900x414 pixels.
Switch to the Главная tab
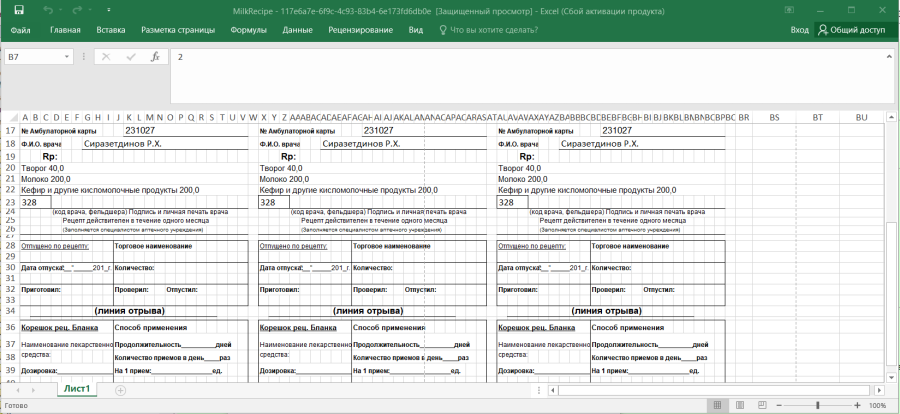65,30
